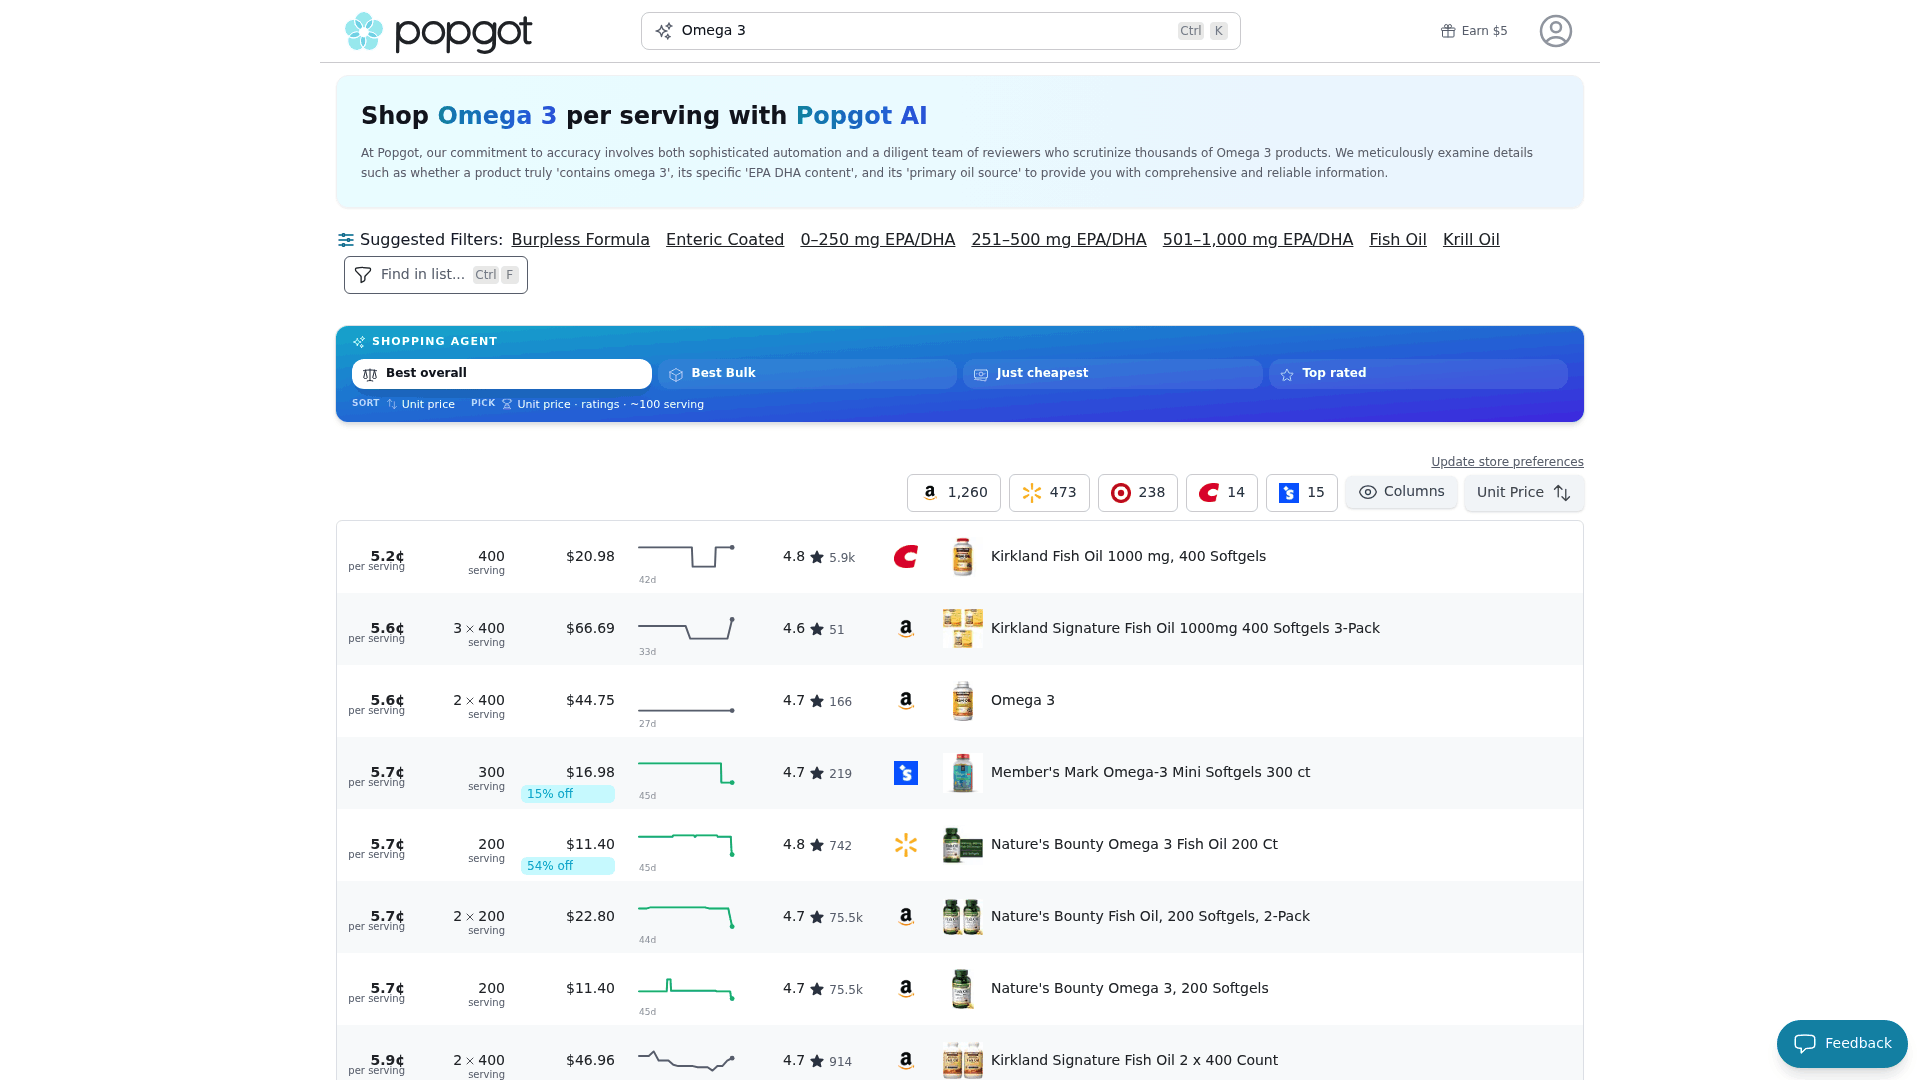Toggle Walmart store filter with 473 results
The height and width of the screenshot is (1080, 1920).
pos(1049,493)
